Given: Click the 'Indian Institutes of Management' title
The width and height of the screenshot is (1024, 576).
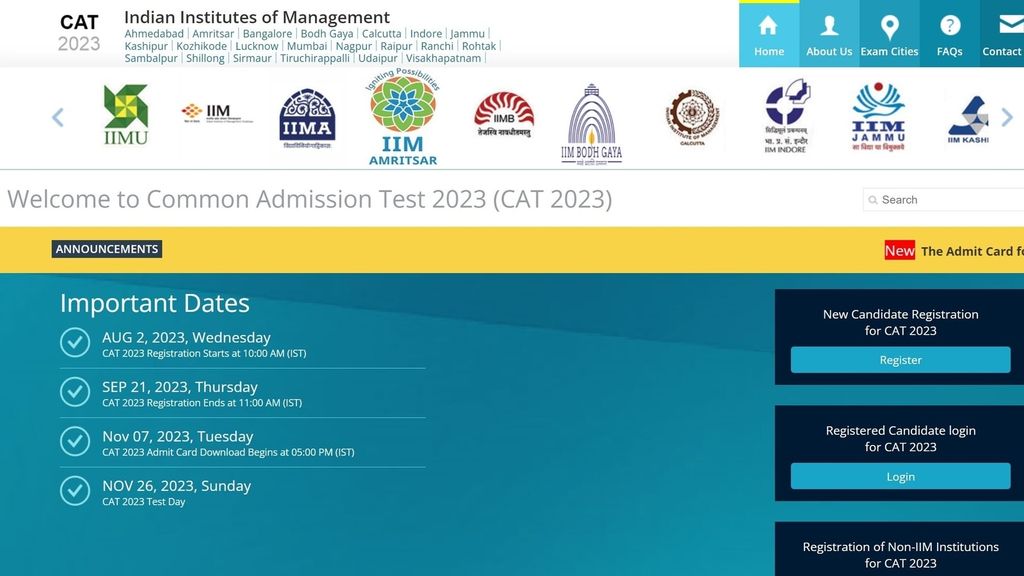Looking at the screenshot, I should pyautogui.click(x=257, y=17).
